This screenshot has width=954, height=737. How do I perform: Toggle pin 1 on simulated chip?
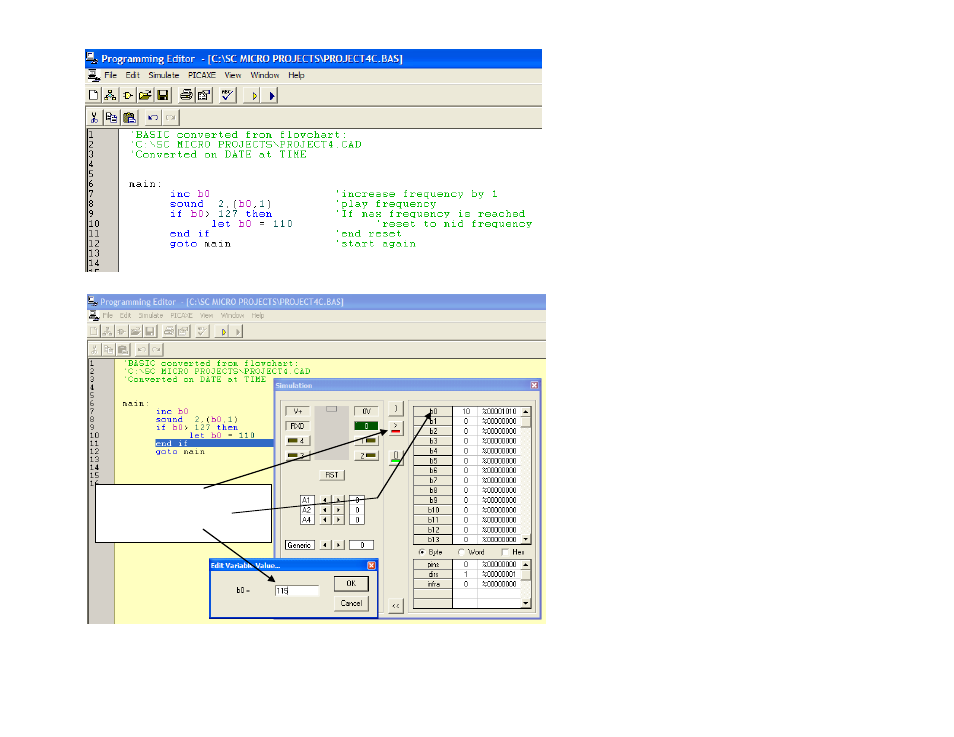click(366, 441)
